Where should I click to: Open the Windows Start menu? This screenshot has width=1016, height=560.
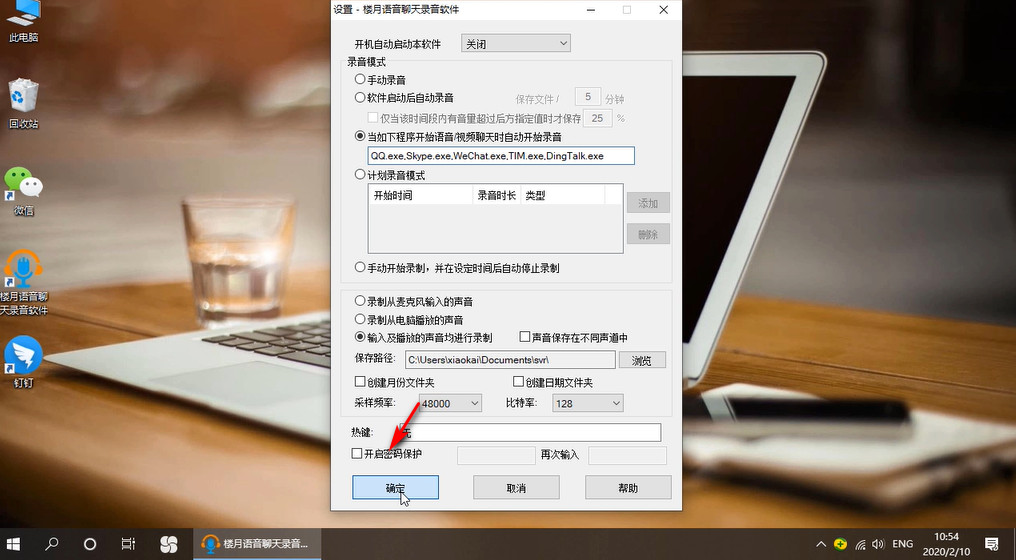[x=13, y=544]
